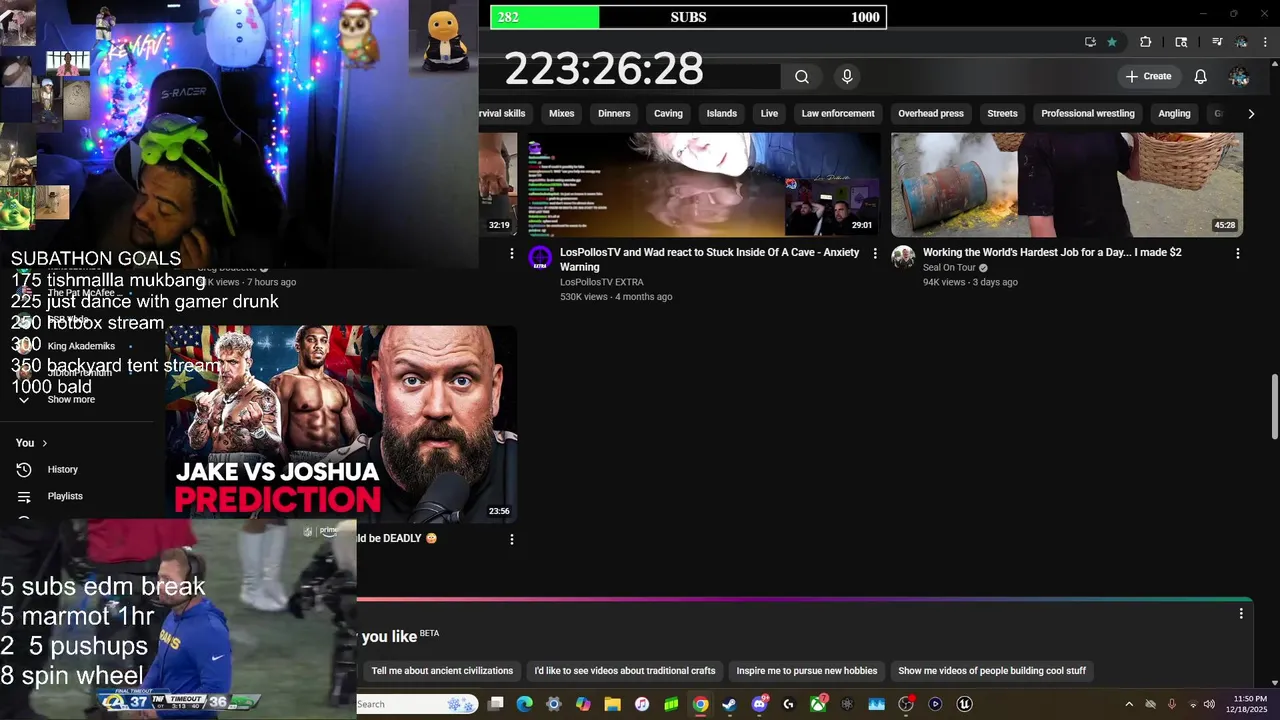
Task: Select the Caving filter chip
Action: 668,113
